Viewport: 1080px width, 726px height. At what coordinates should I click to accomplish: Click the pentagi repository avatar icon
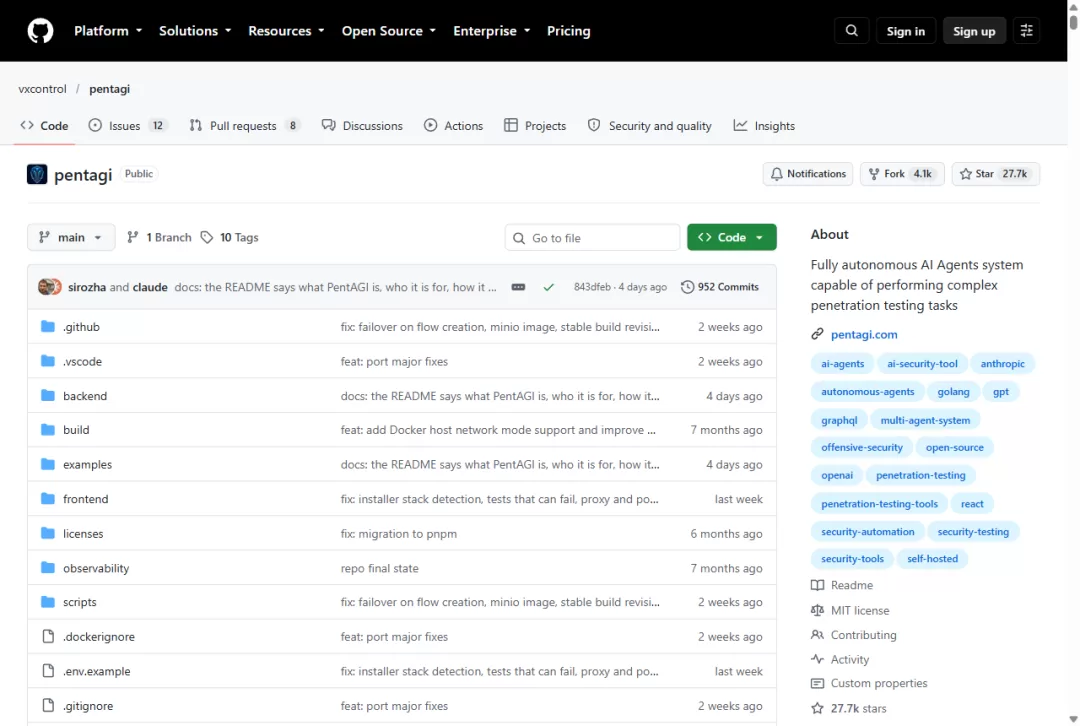(37, 174)
